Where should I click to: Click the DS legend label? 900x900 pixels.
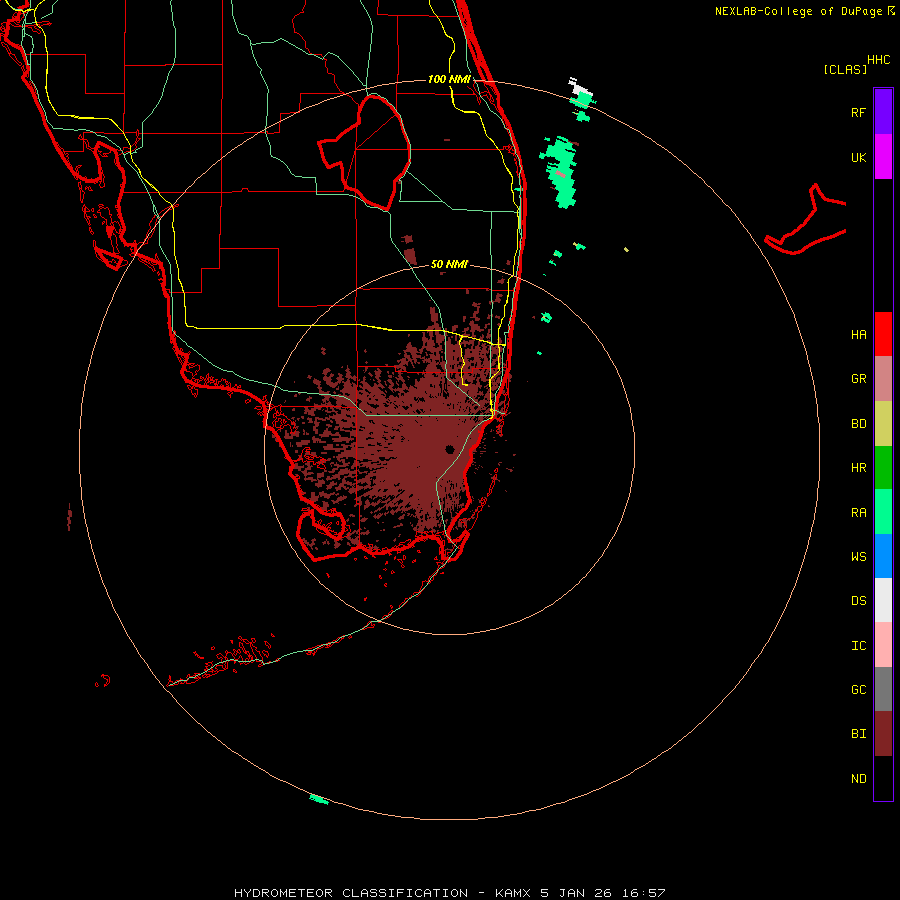(858, 601)
